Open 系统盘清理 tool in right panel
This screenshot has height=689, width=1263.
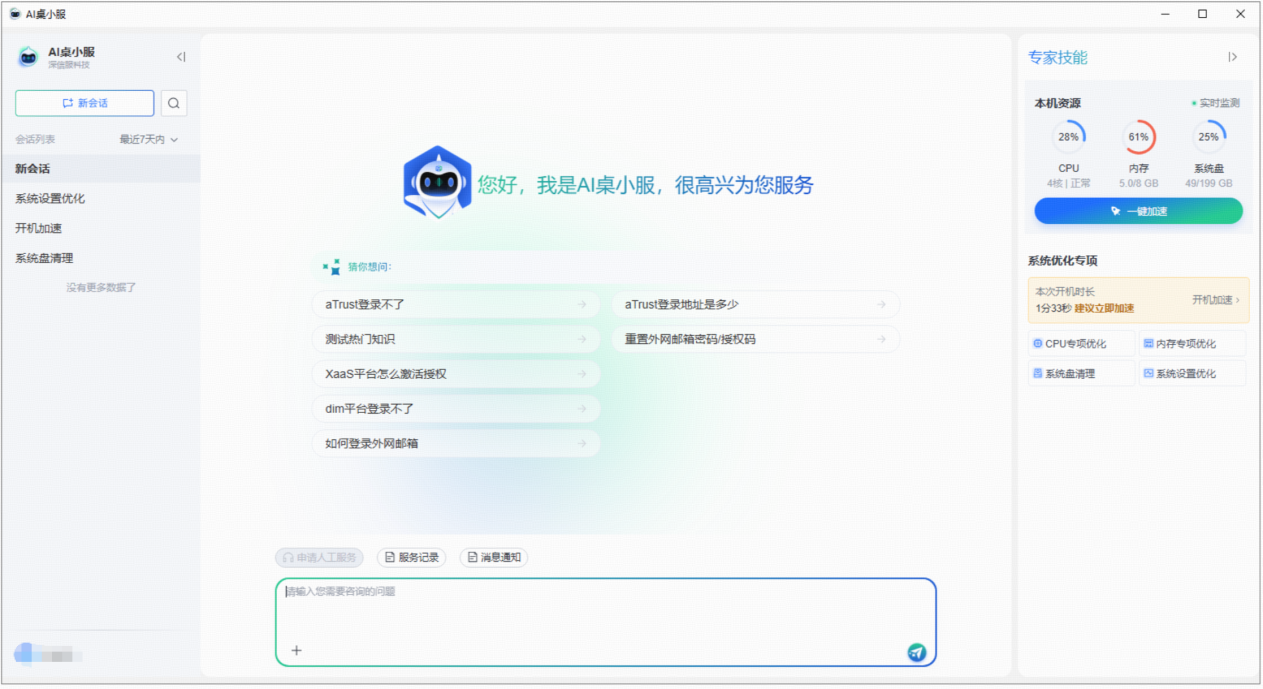pyautogui.click(x=1081, y=373)
